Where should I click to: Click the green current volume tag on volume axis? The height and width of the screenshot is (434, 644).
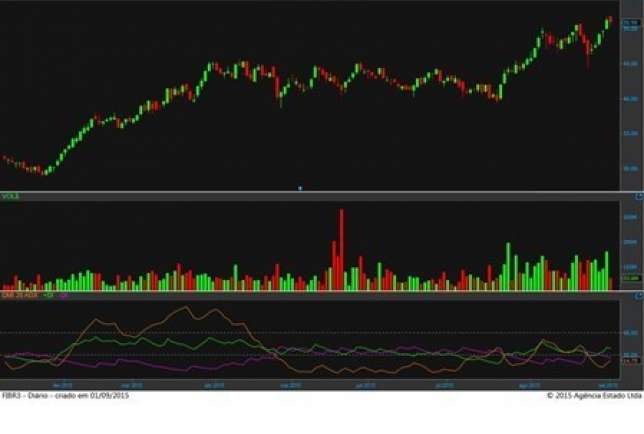[630, 279]
